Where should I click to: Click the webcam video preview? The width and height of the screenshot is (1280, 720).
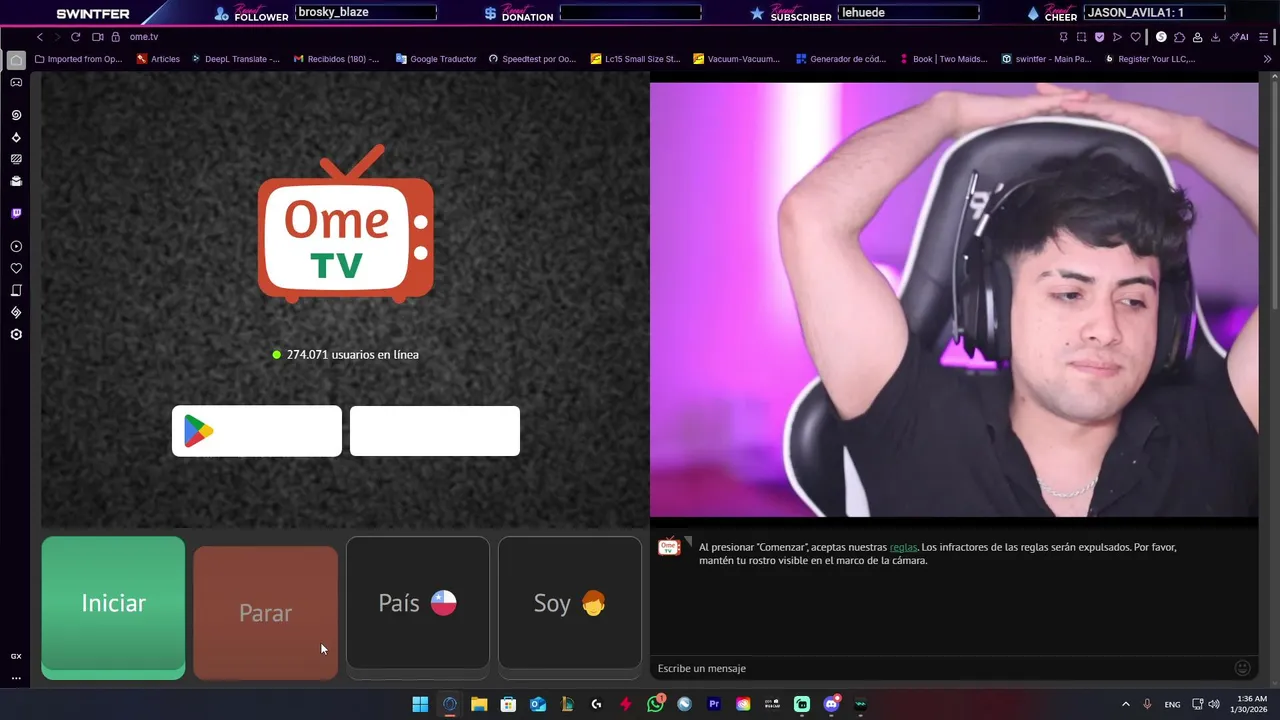pos(954,299)
